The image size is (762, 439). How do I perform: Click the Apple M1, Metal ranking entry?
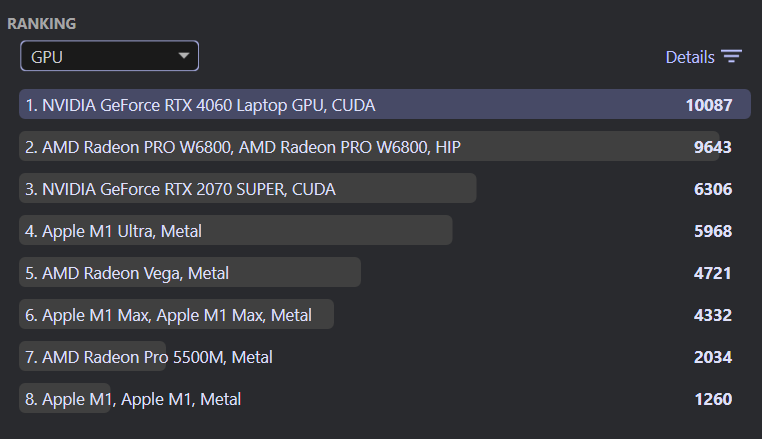coord(385,399)
